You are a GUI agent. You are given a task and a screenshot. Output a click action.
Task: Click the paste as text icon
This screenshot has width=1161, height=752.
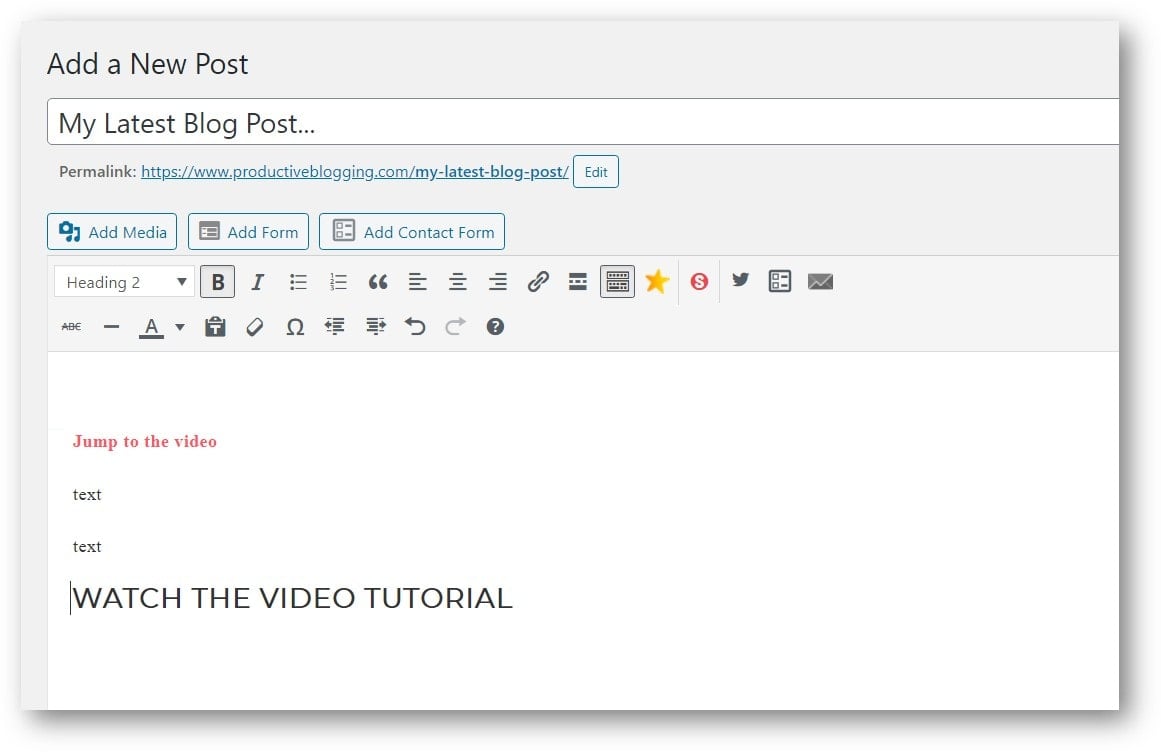[215, 326]
